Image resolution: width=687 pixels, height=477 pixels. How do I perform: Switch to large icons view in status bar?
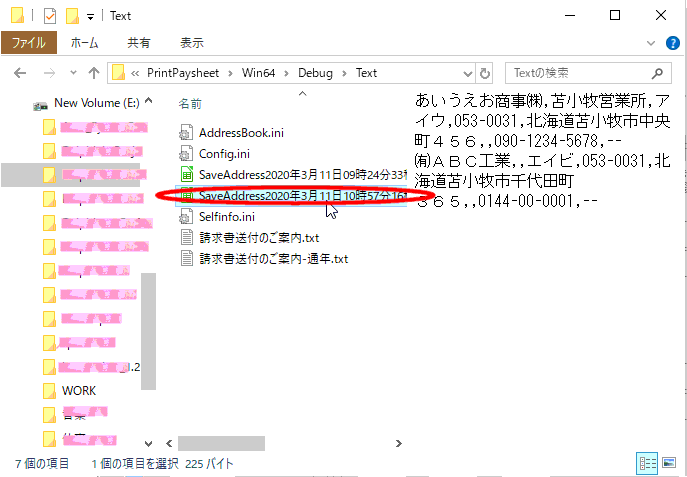669,464
